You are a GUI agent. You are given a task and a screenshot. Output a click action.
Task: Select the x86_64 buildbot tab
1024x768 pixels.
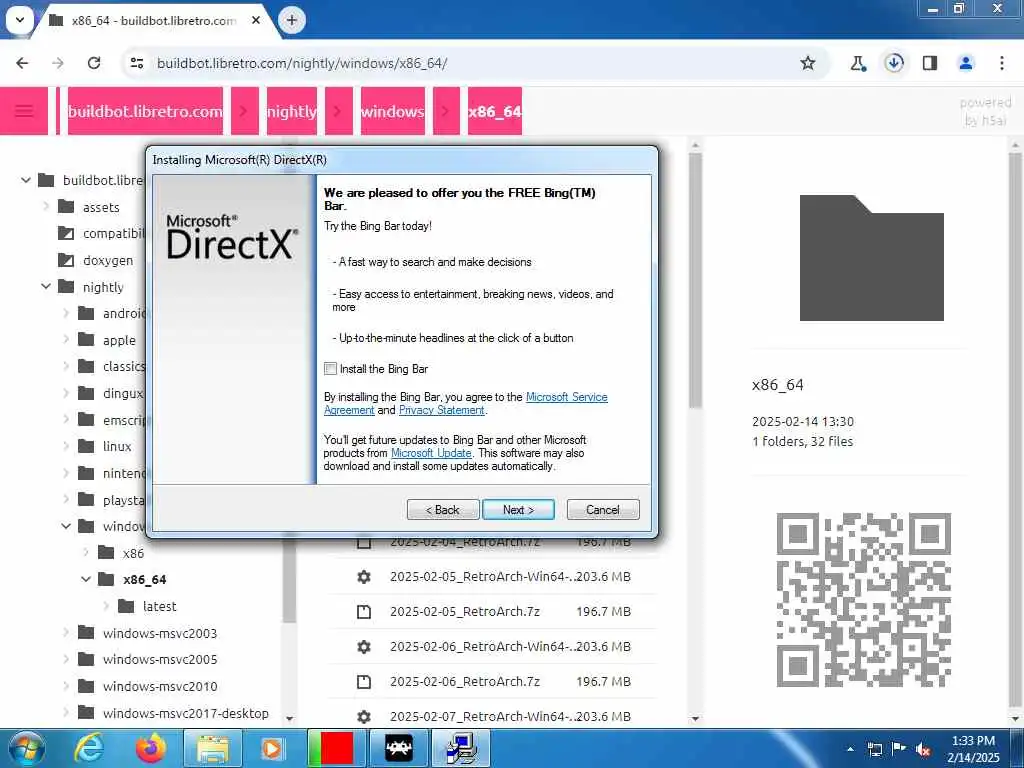(x=155, y=20)
